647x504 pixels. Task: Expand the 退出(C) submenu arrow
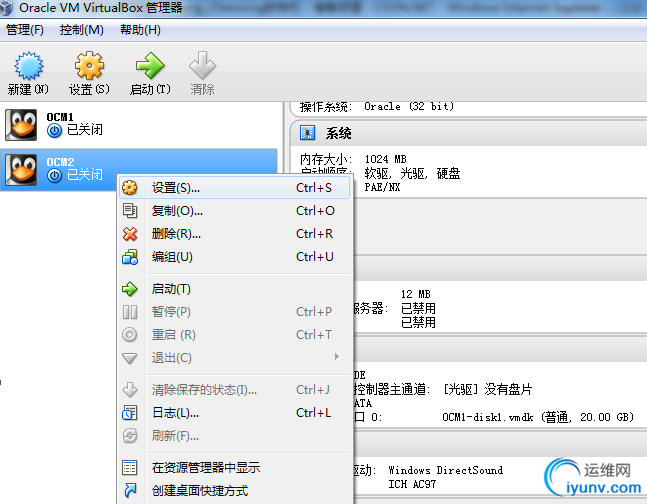(337, 357)
